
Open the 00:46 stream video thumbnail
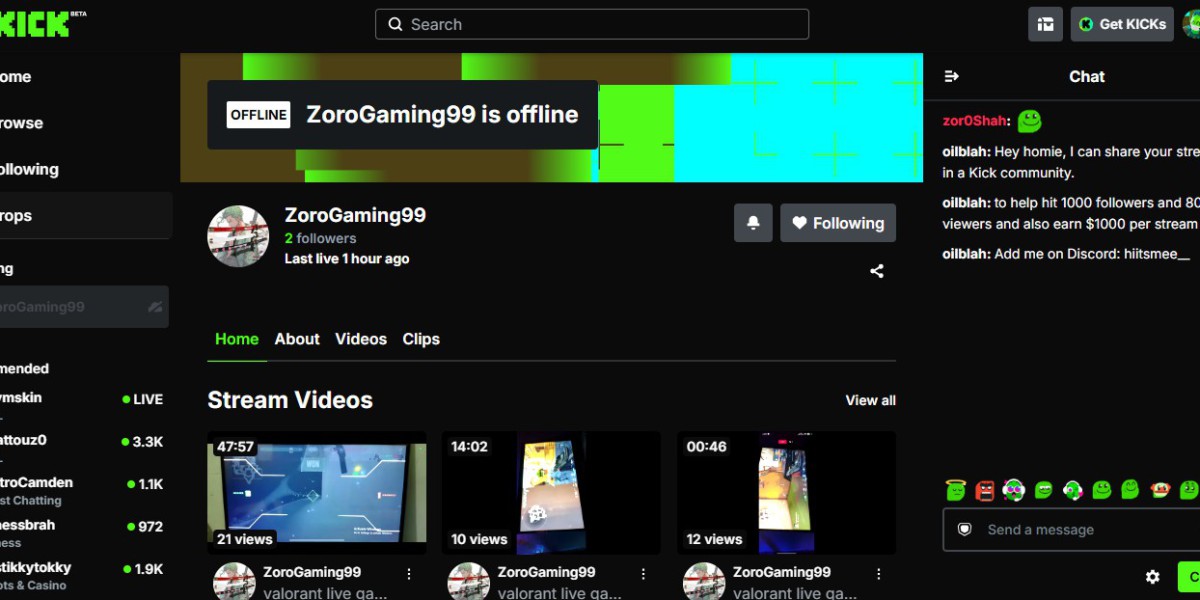tap(787, 493)
